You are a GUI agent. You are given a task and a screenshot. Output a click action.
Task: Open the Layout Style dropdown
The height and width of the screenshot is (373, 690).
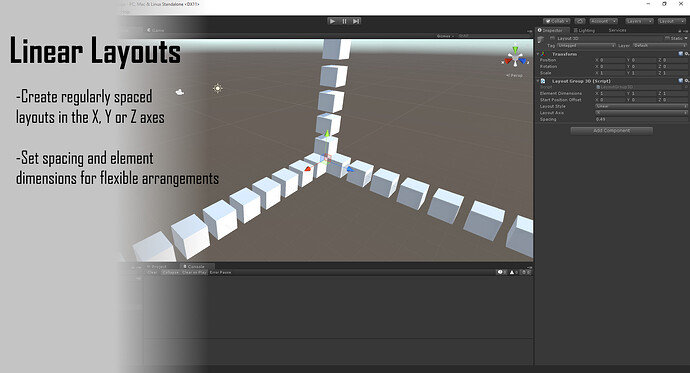click(x=641, y=106)
